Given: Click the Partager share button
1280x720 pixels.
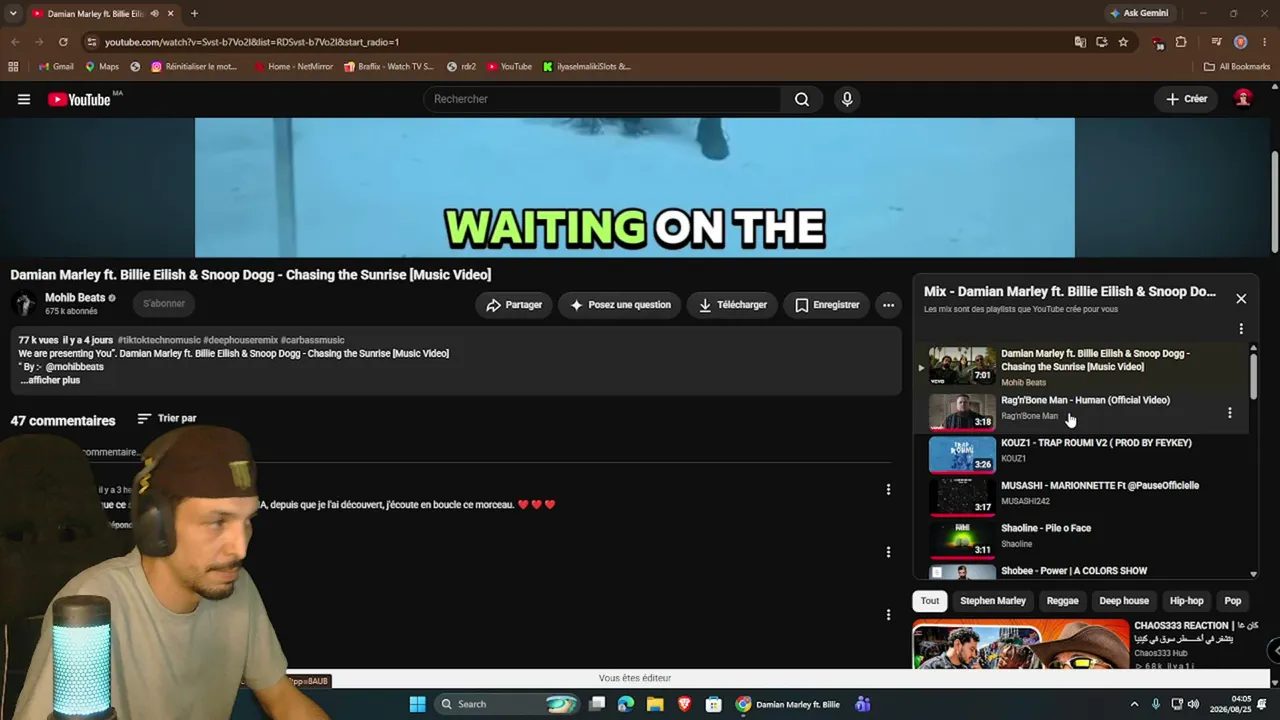Looking at the screenshot, I should 514,305.
